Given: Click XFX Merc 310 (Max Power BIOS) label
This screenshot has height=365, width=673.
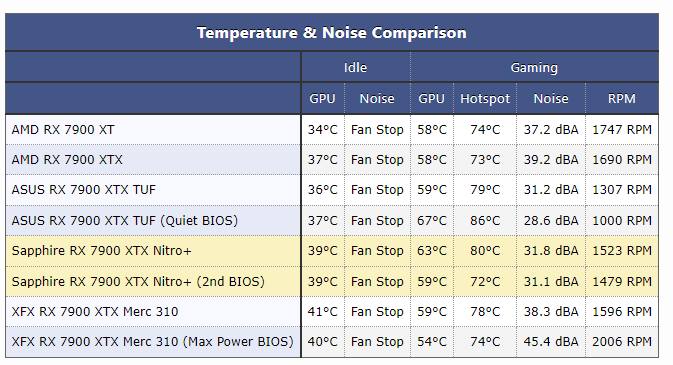Looking at the screenshot, I should point(152,342).
